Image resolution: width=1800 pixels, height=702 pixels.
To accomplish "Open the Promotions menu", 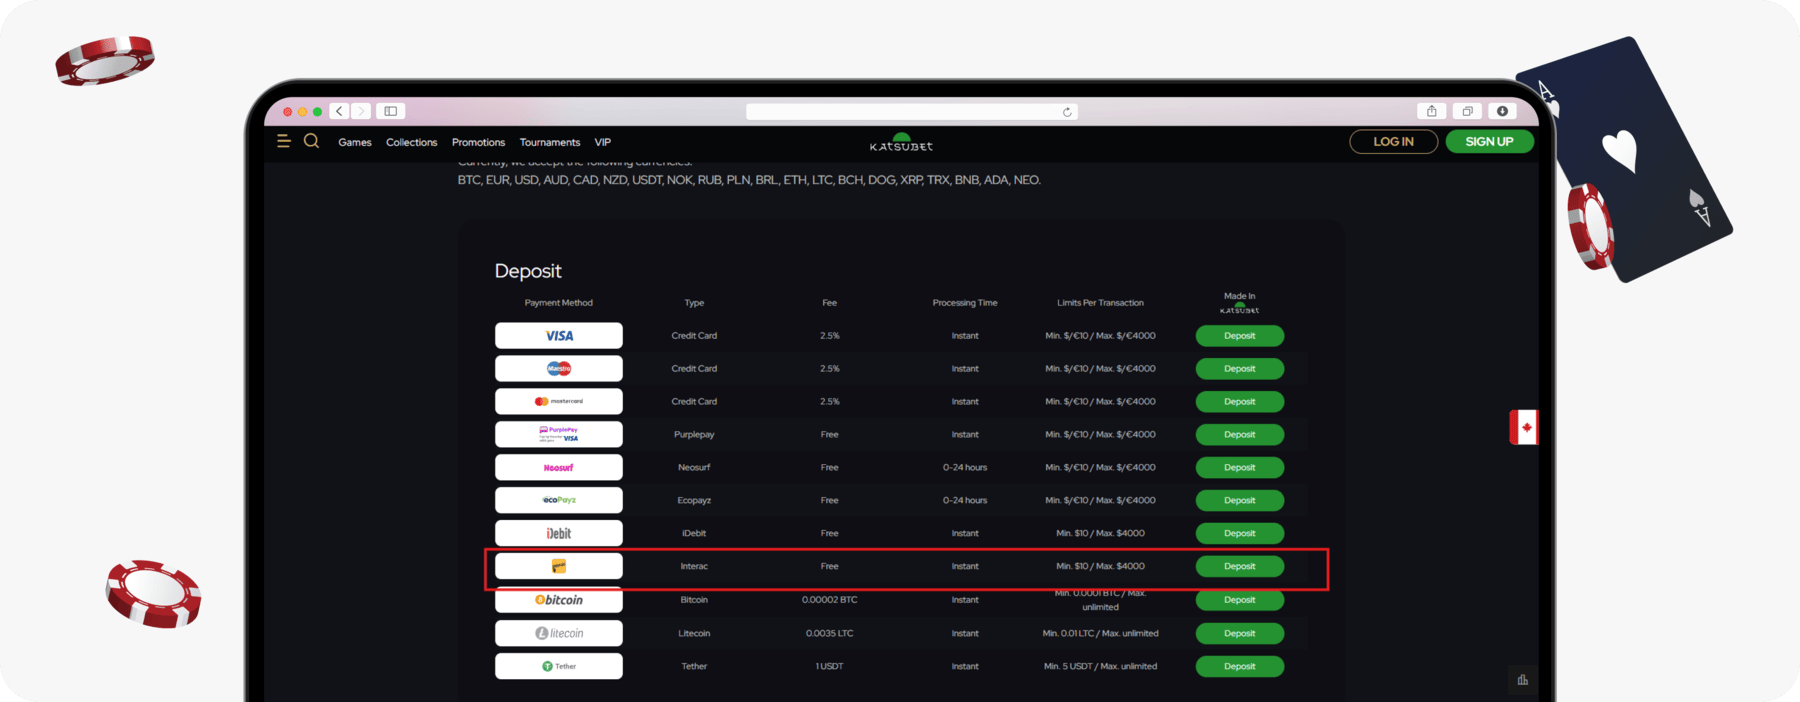I will 478,142.
